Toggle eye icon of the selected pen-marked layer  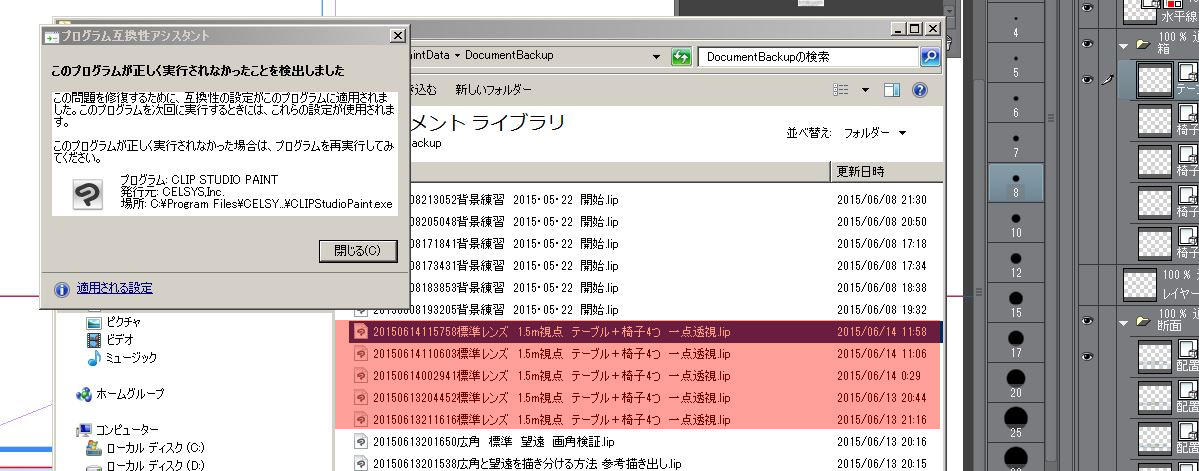[x=1087, y=80]
